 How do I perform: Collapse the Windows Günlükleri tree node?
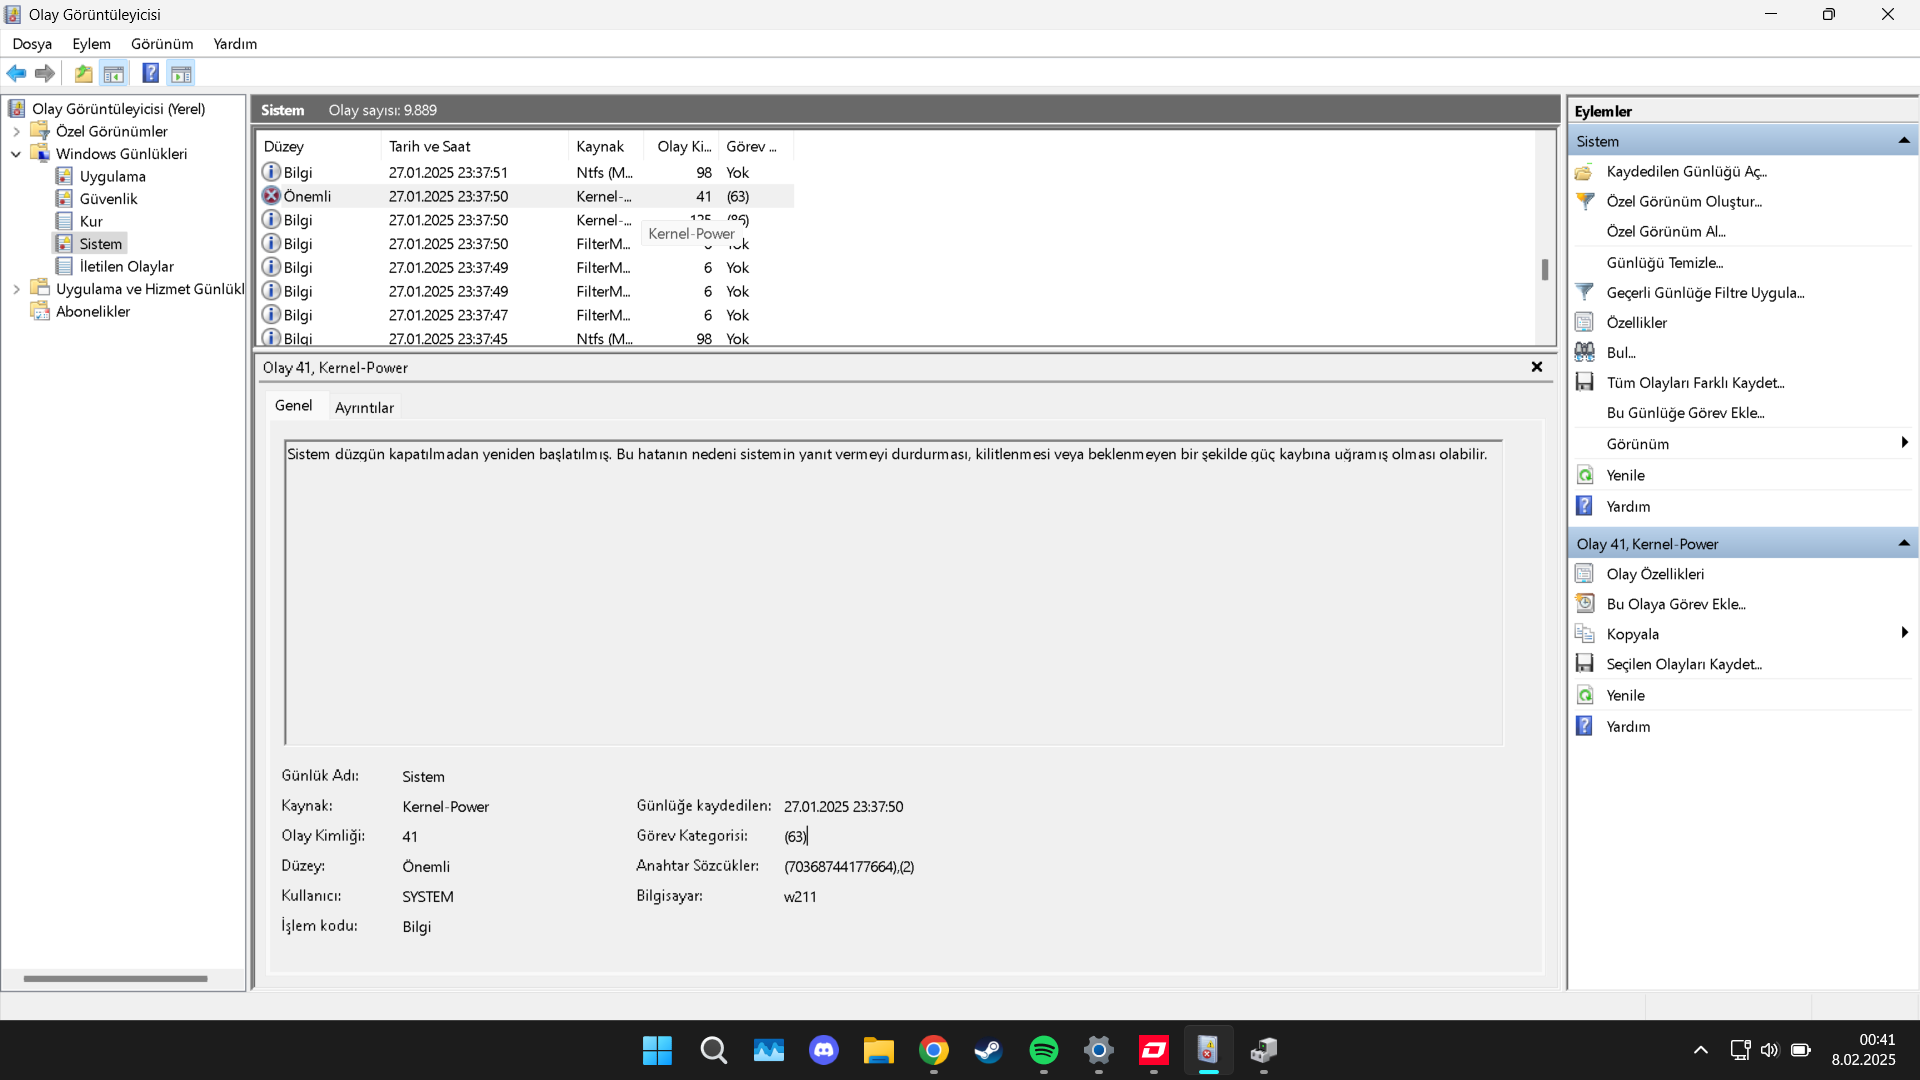(16, 154)
